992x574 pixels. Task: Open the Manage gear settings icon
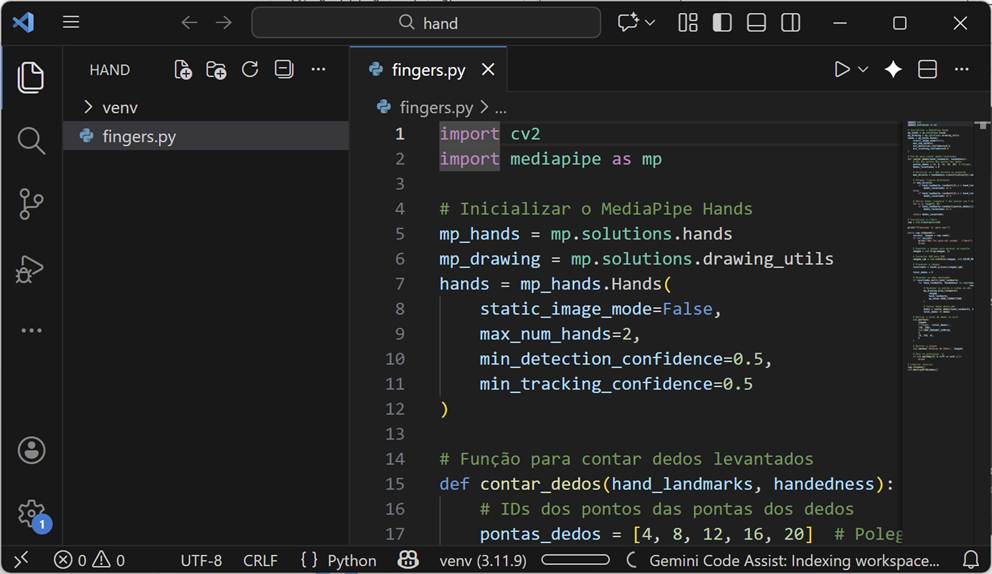tap(33, 515)
